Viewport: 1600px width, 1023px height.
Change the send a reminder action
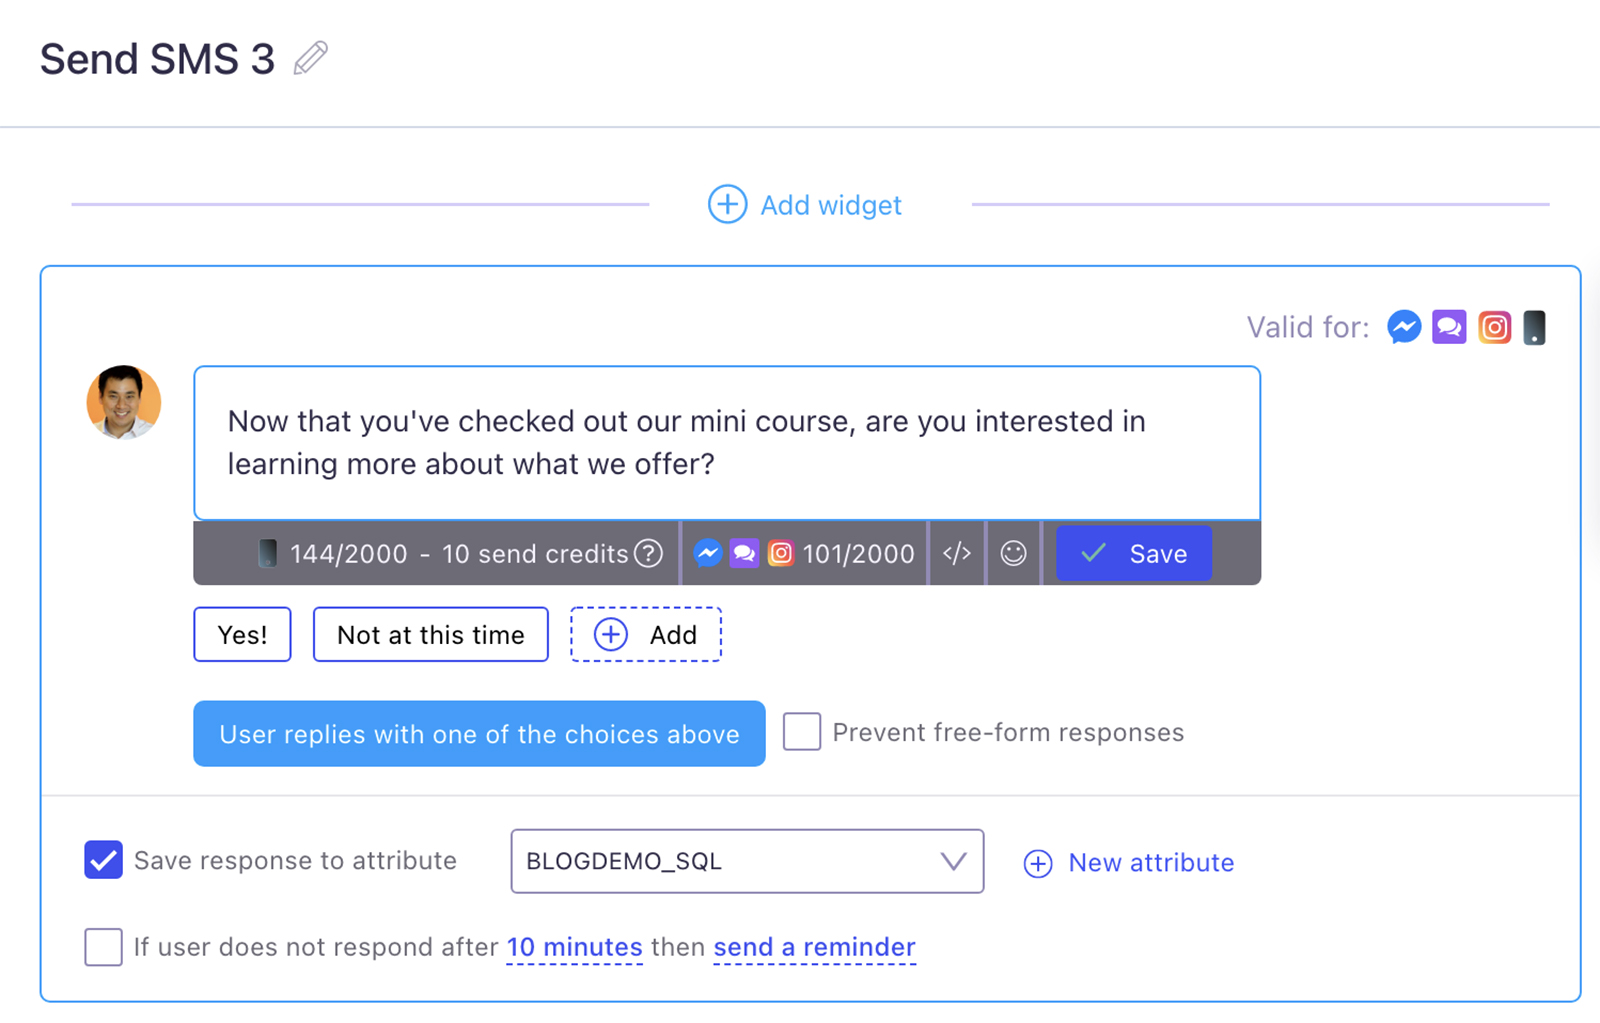pos(814,947)
